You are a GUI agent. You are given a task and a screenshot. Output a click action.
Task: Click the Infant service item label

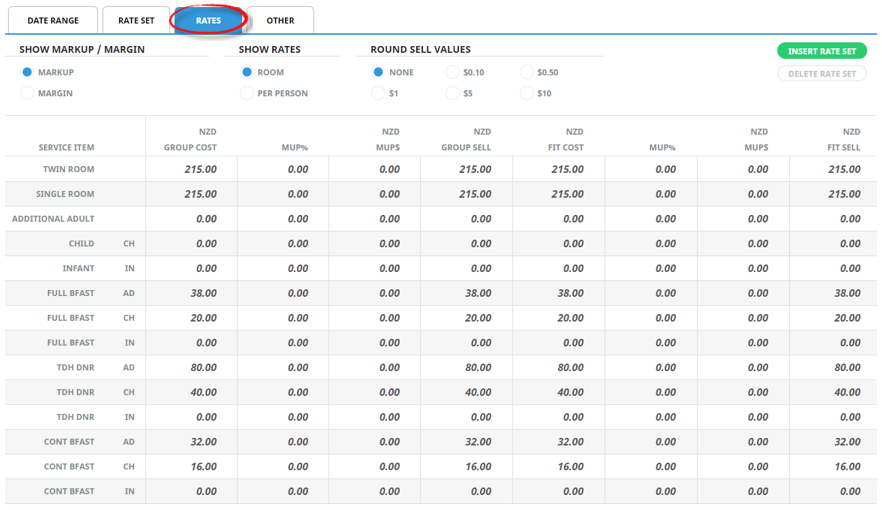(78, 268)
